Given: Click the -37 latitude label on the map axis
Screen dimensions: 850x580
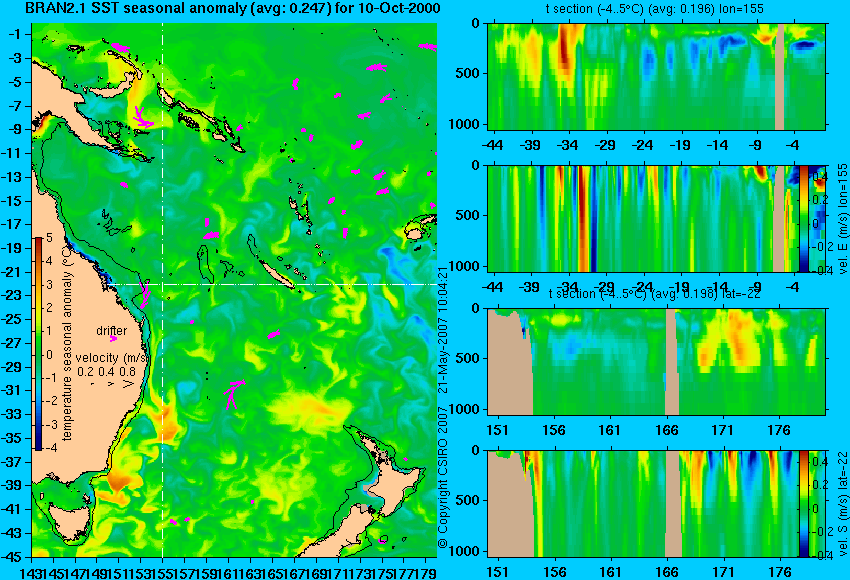Looking at the screenshot, I should pyautogui.click(x=12, y=461).
